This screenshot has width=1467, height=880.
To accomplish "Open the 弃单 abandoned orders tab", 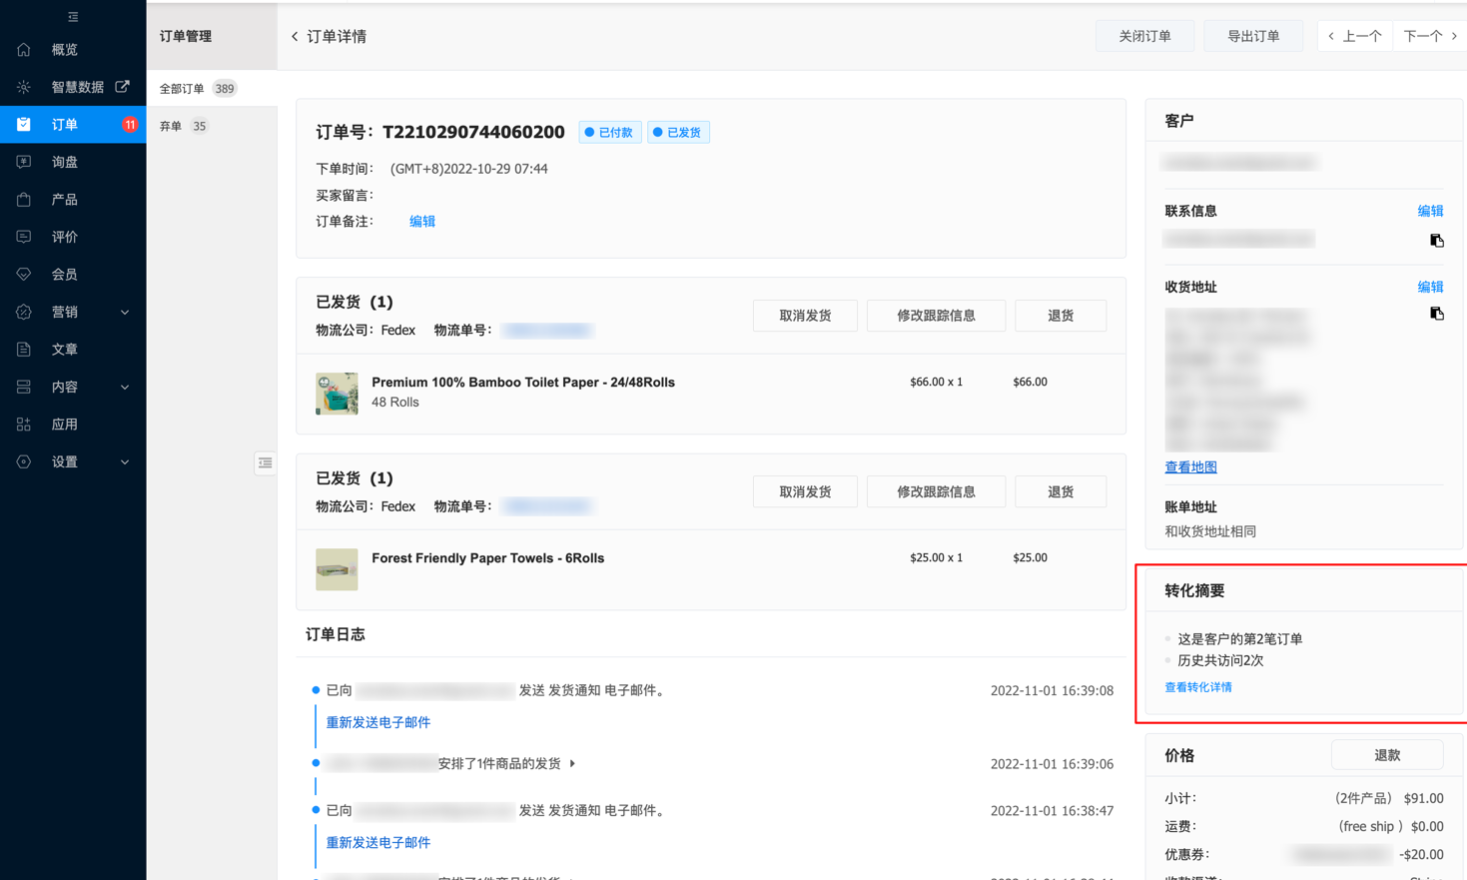I will [x=171, y=126].
